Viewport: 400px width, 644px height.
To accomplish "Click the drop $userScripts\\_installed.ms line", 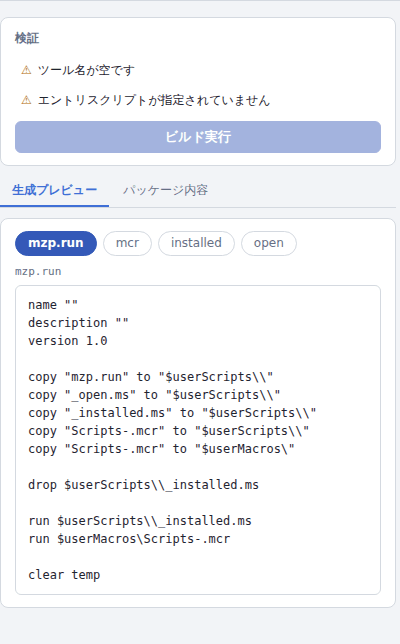I will 143,485.
